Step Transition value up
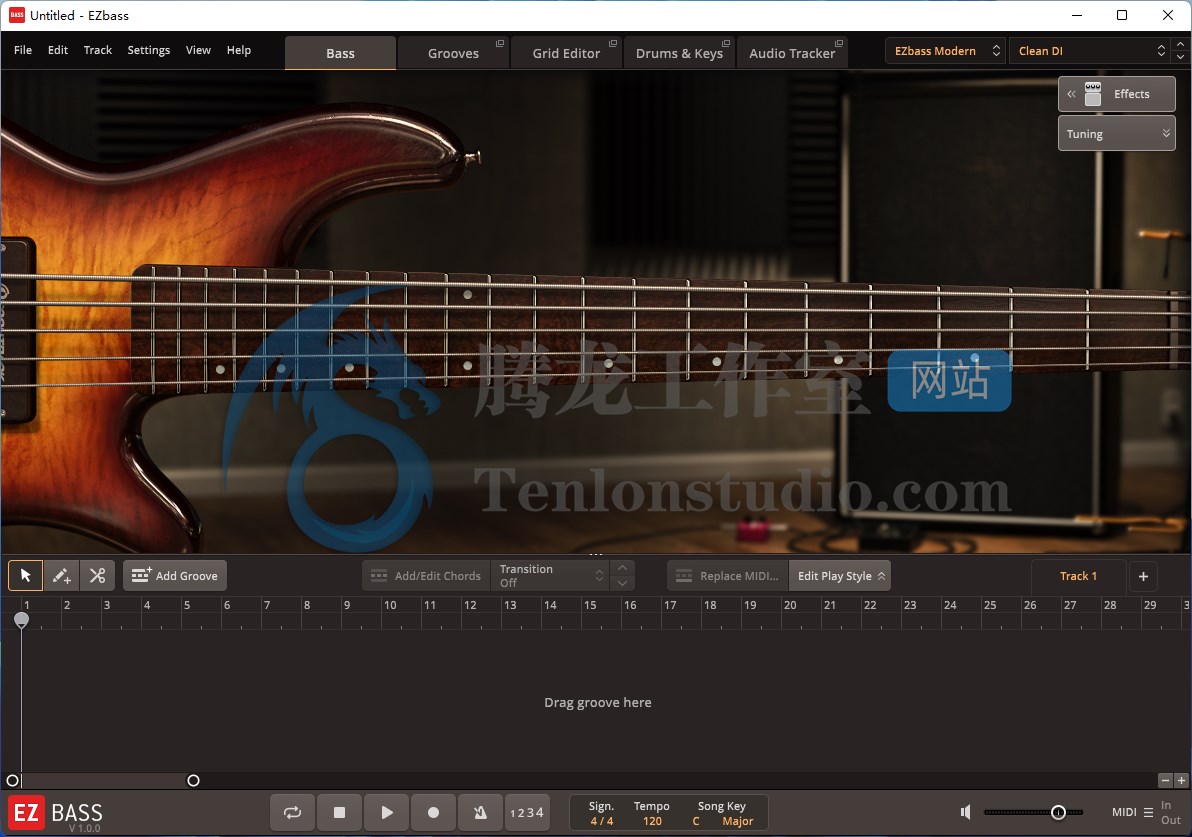 click(623, 568)
